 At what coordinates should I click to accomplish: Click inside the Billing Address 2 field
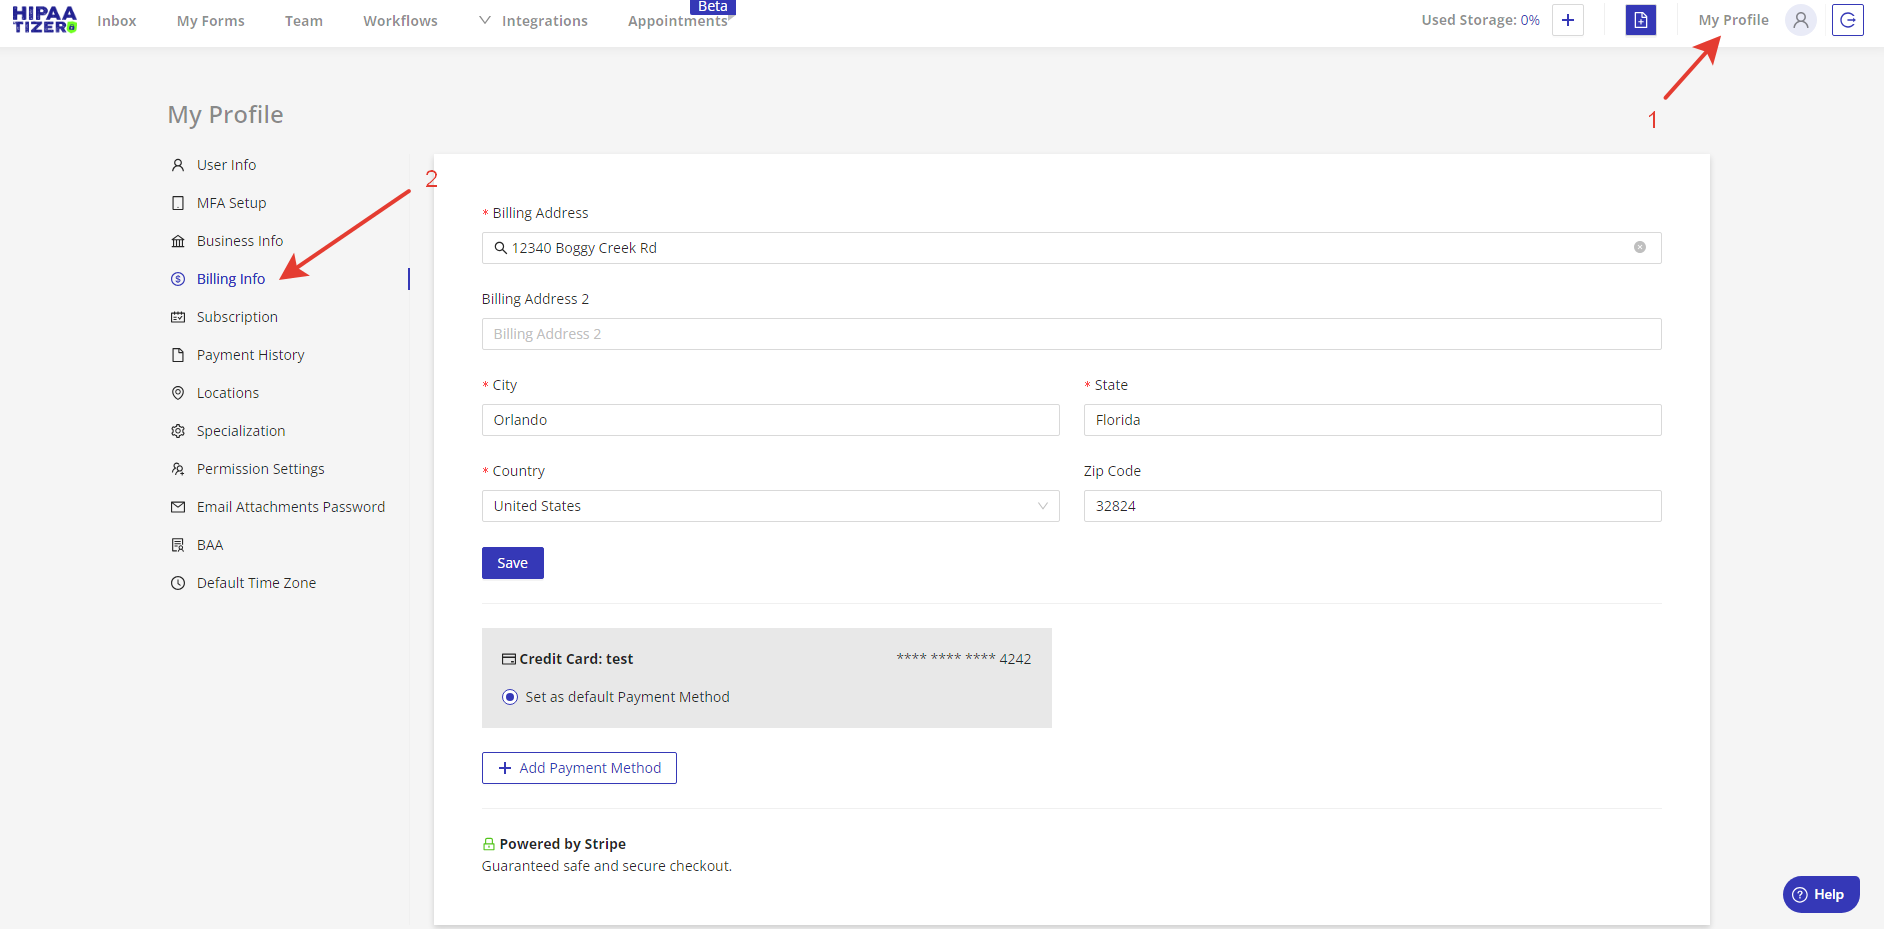tap(1070, 333)
